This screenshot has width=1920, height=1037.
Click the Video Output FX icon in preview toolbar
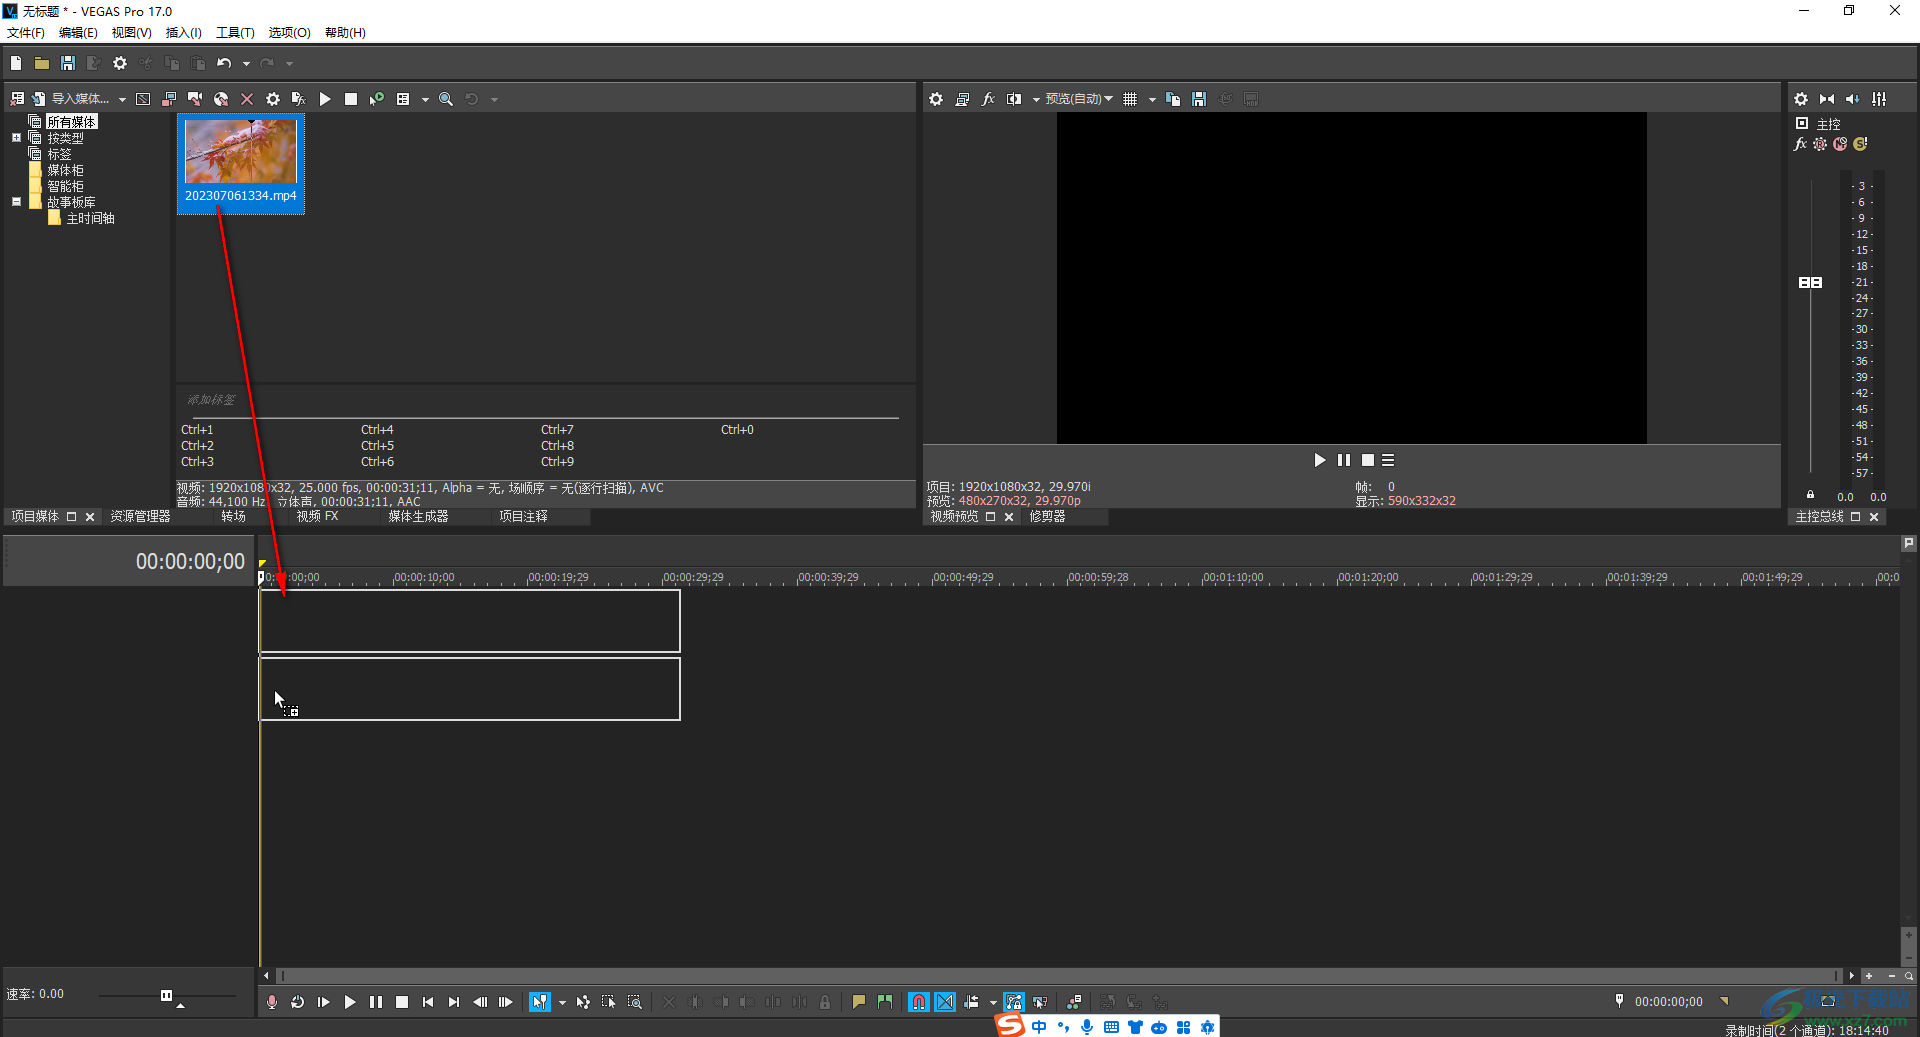point(988,99)
